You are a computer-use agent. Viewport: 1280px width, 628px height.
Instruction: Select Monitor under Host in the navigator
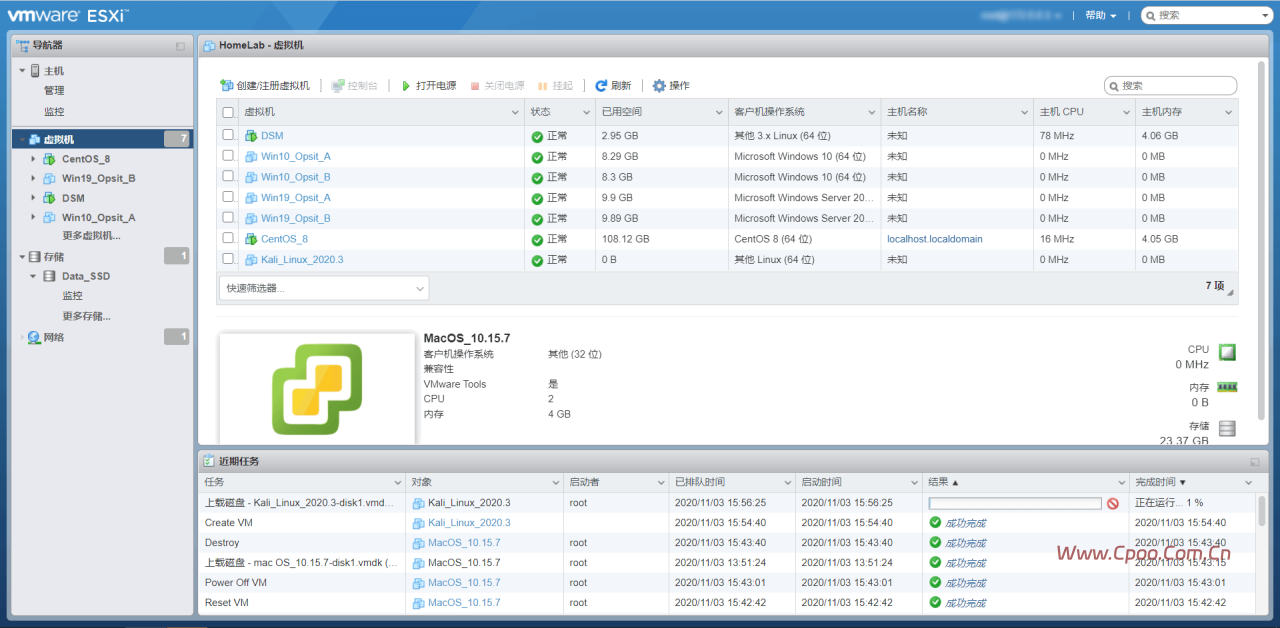click(x=54, y=112)
